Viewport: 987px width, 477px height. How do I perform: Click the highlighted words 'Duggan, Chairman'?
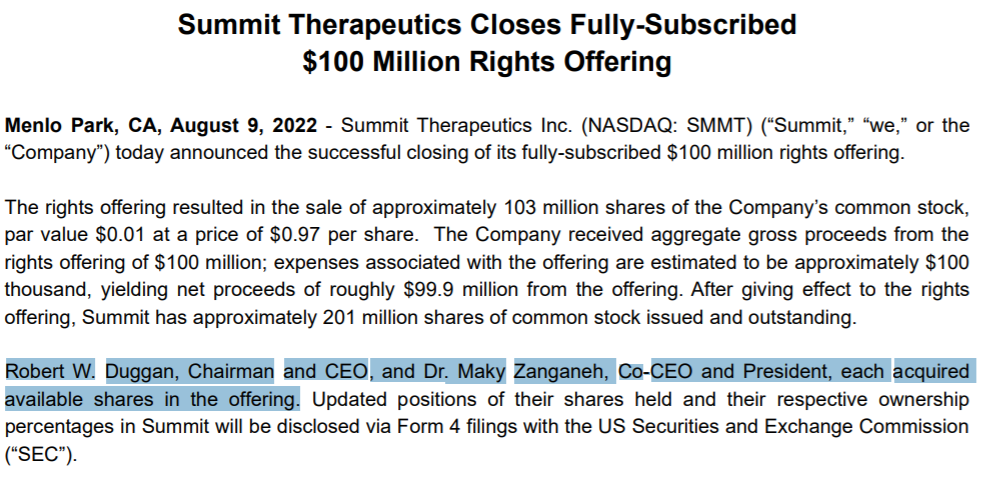click(189, 372)
